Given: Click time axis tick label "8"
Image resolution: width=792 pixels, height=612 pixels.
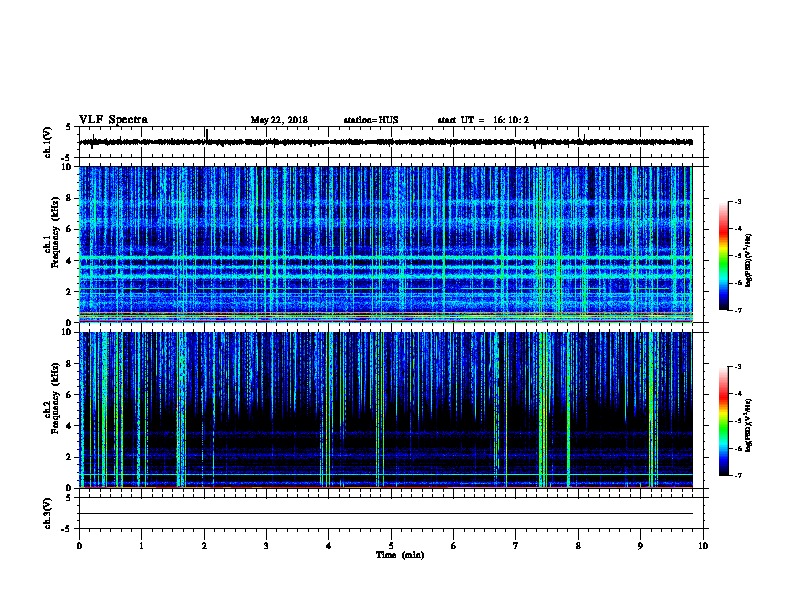Looking at the screenshot, I should click(578, 546).
